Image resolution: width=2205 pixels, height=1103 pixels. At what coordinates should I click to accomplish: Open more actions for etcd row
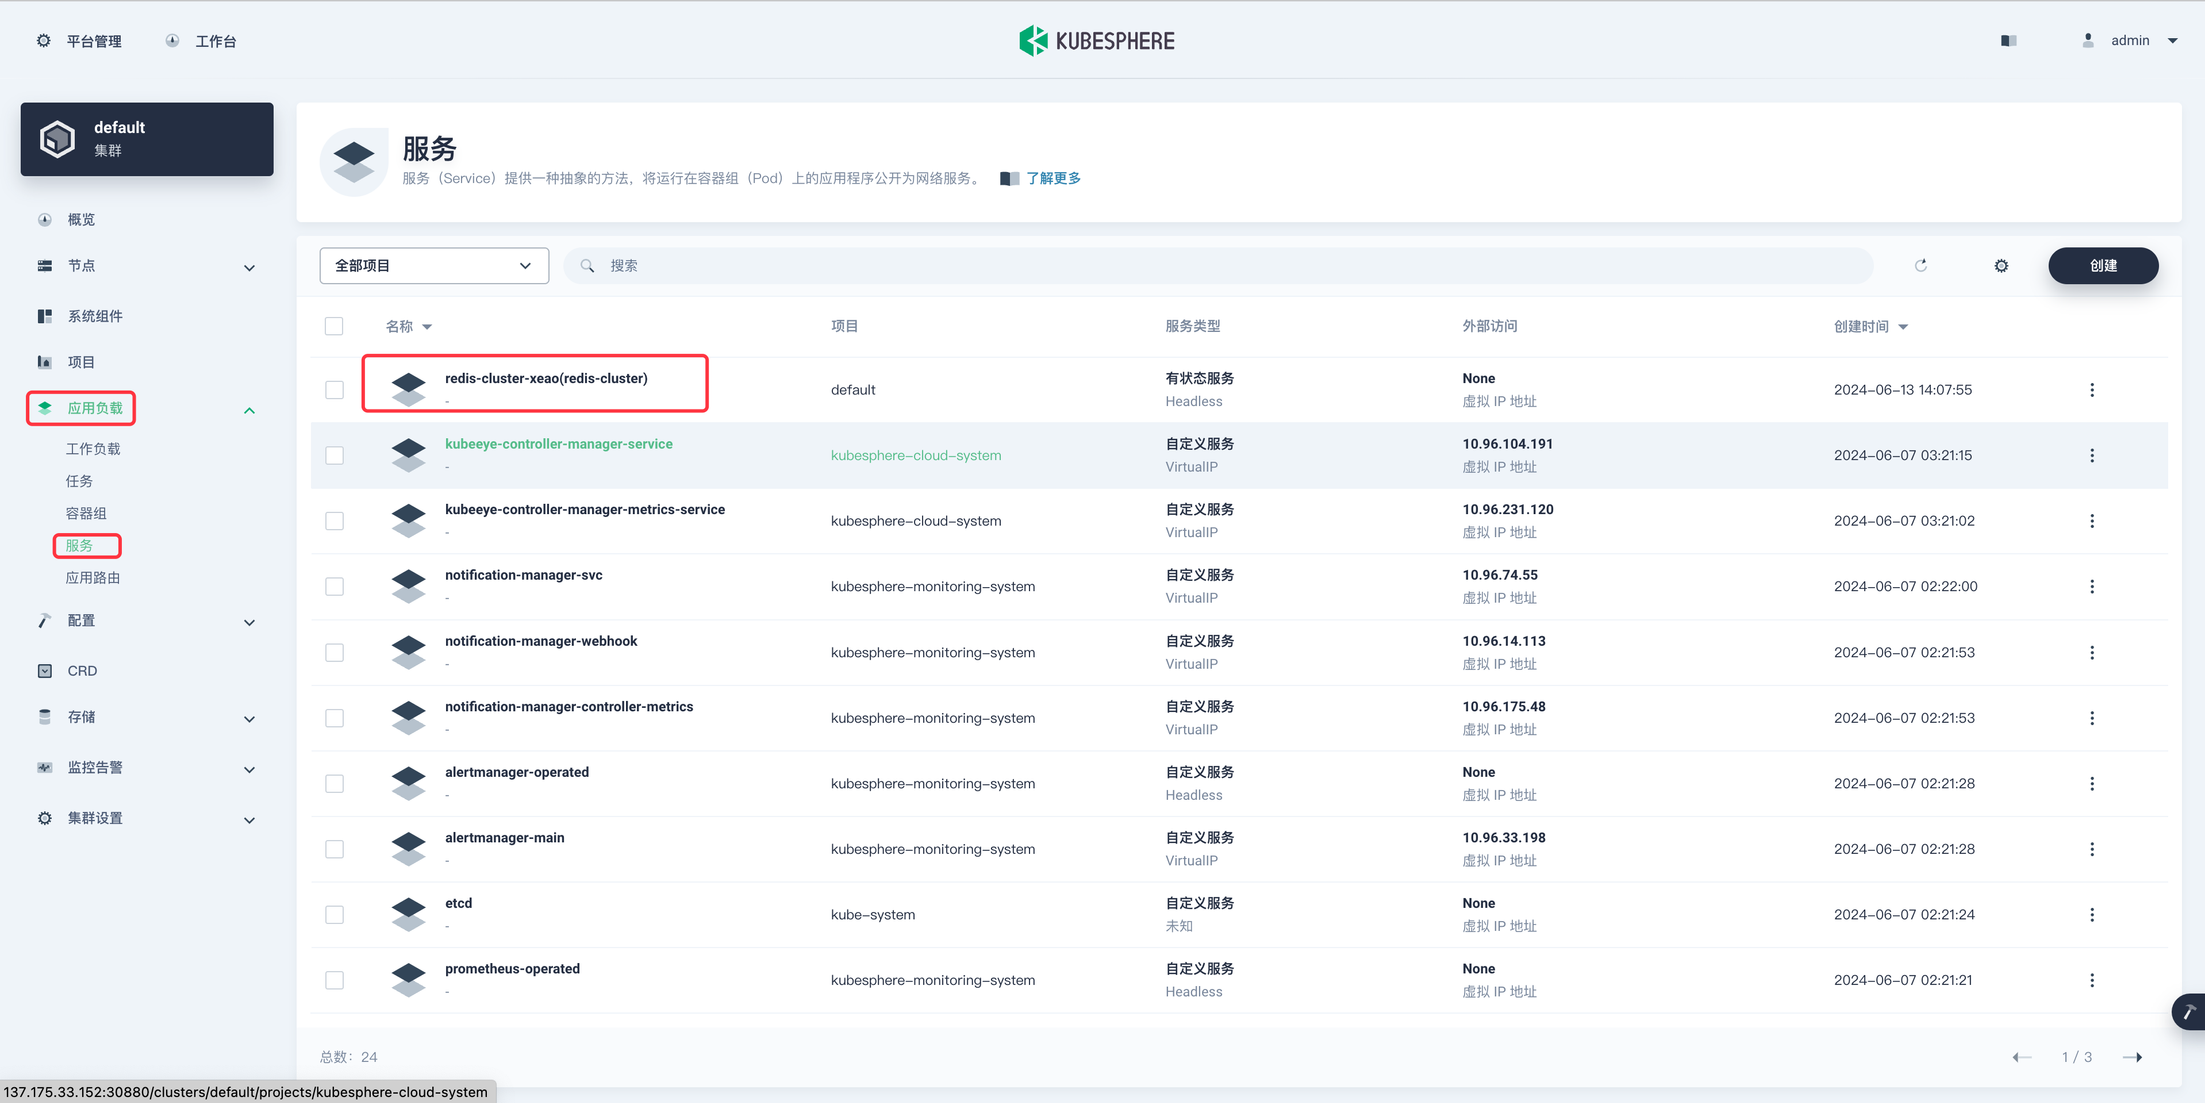click(2092, 915)
